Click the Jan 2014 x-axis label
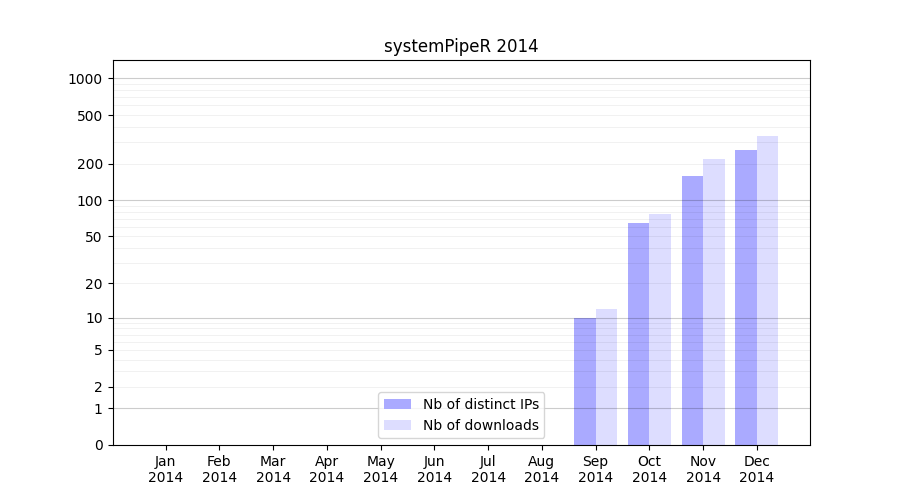 pyautogui.click(x=166, y=469)
